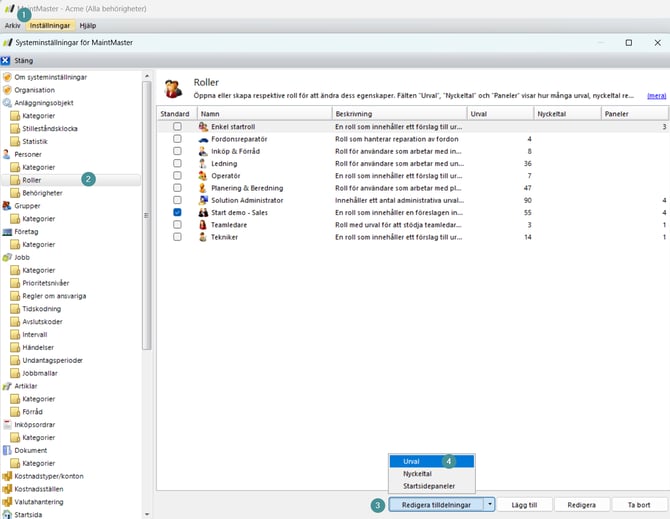
Task: Choose Nyckeltal from the dropdown menu
Action: point(432,474)
